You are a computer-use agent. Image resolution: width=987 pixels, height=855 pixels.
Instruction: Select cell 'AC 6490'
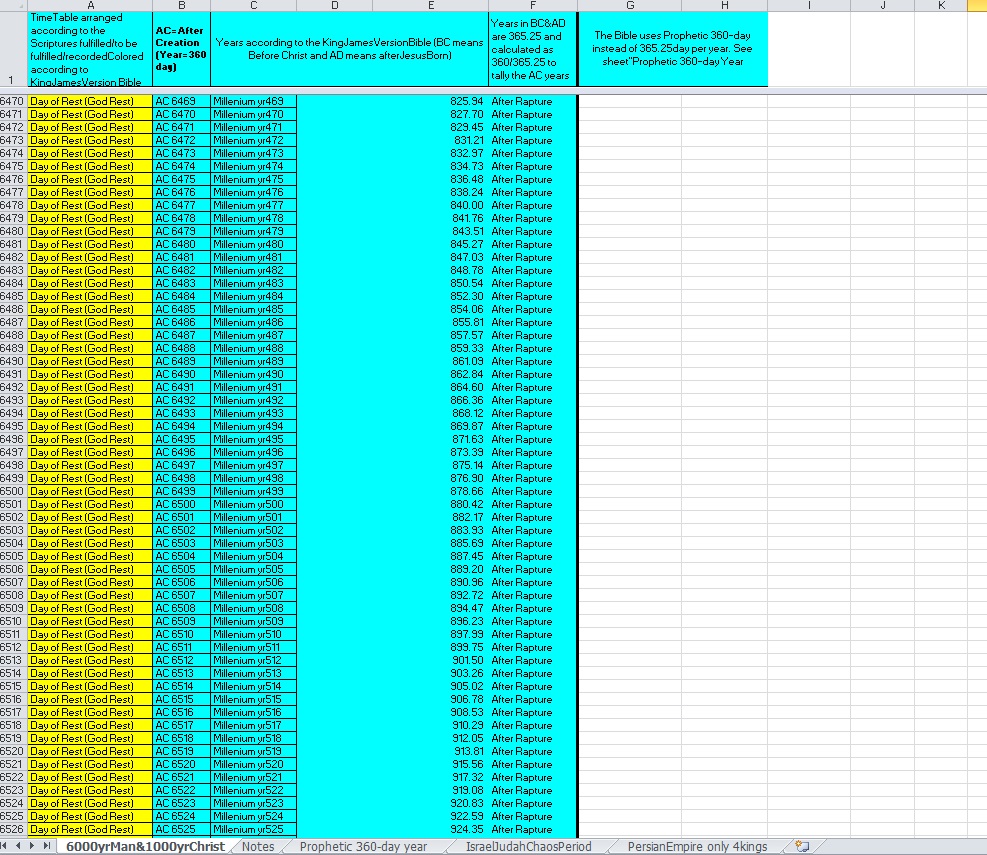(x=181, y=374)
